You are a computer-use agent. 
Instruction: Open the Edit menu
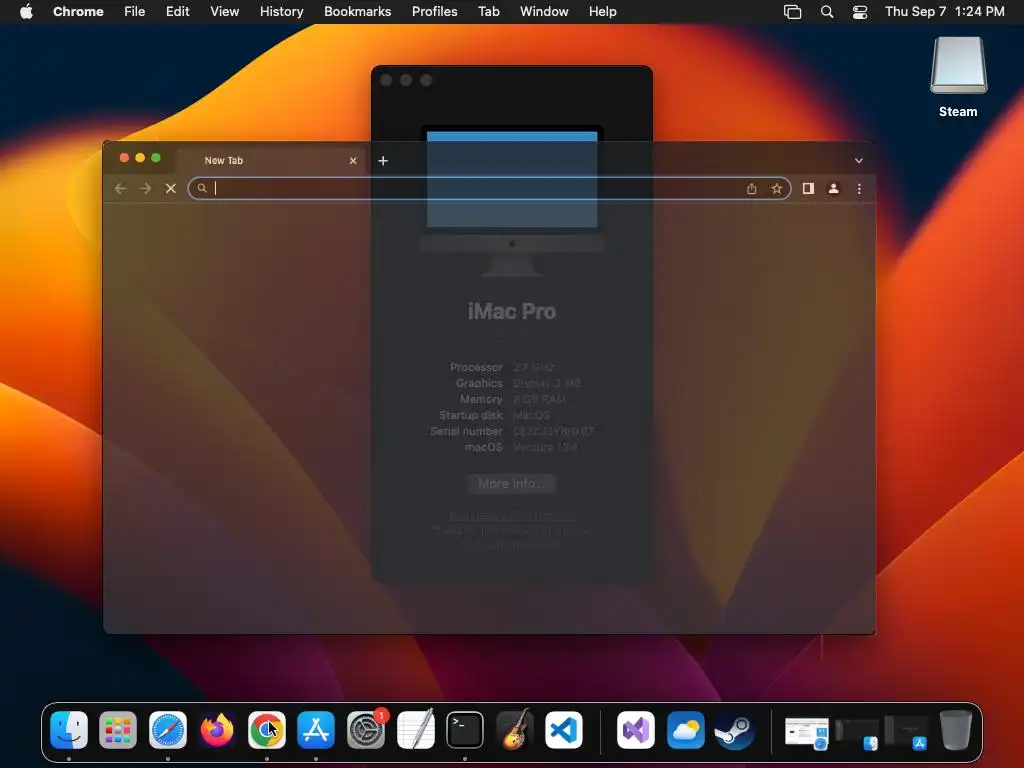tap(177, 12)
